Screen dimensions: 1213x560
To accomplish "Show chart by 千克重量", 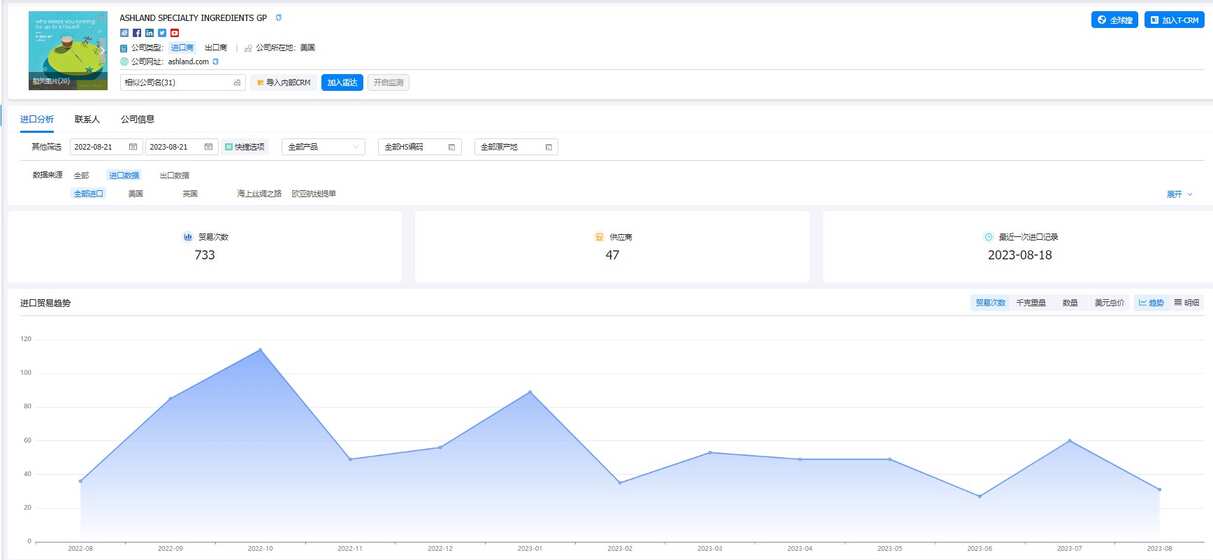I will 1031,303.
